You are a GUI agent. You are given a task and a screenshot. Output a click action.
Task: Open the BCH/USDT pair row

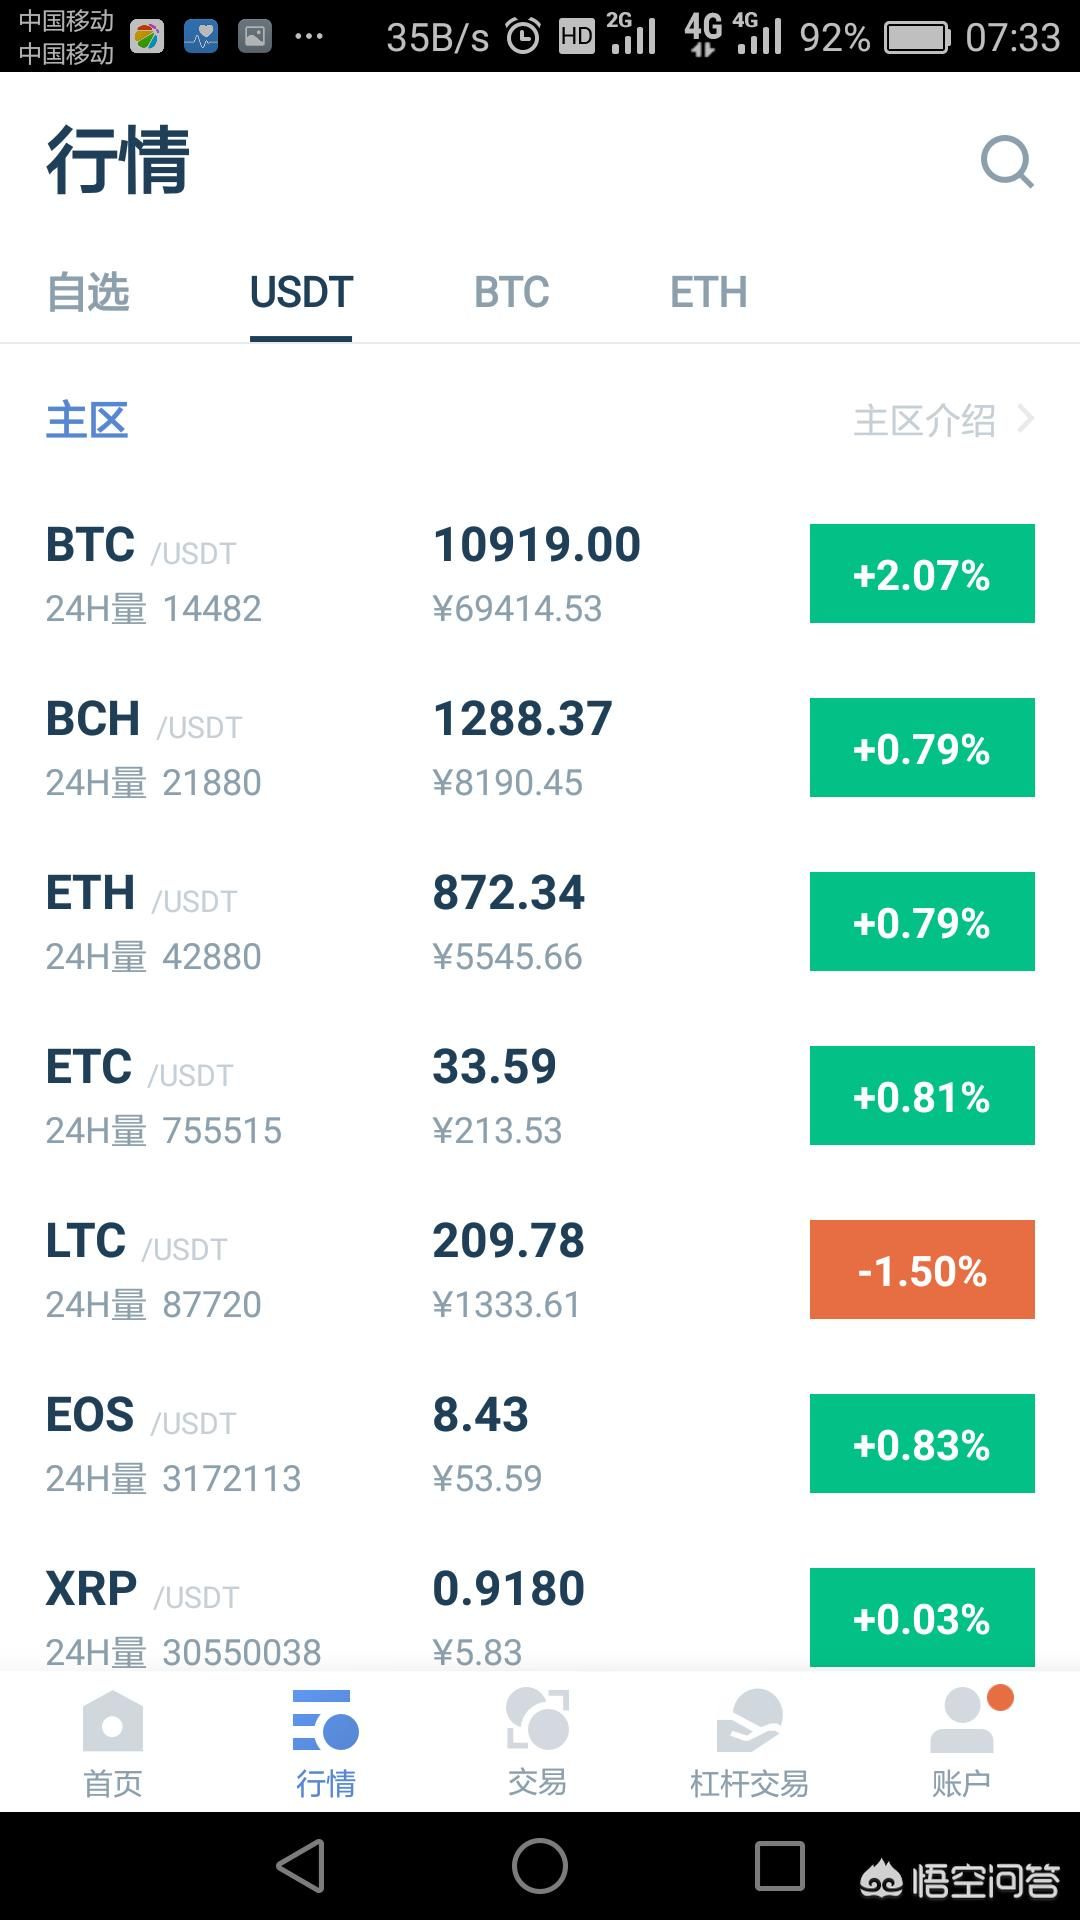point(540,748)
